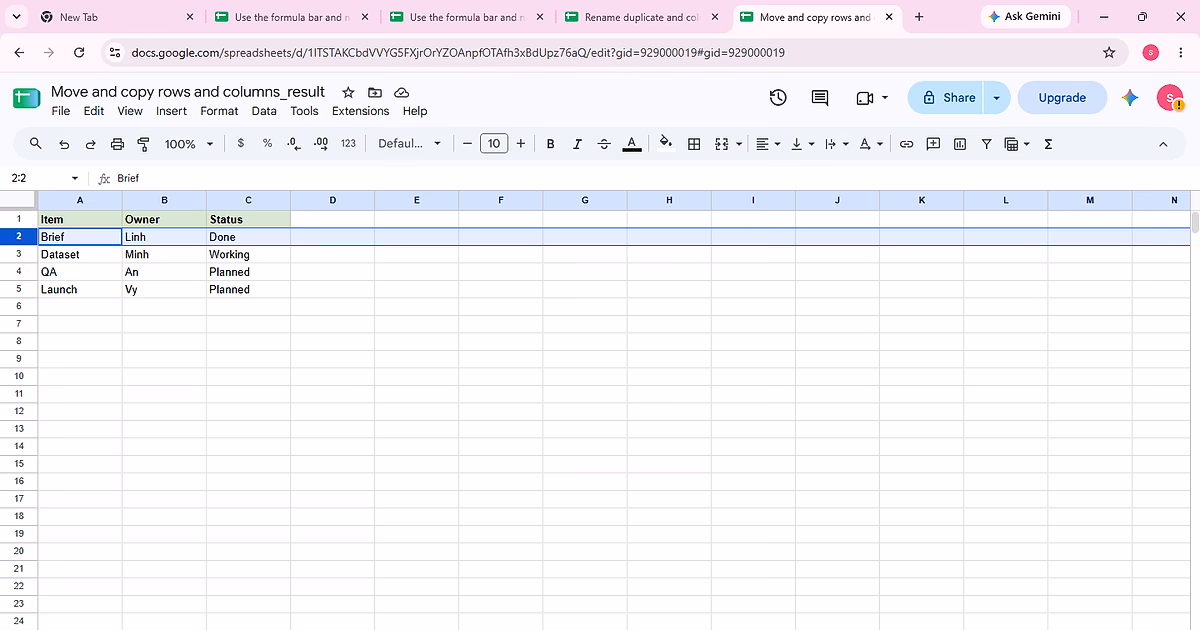
Task: Open the zoom level dropdown
Action: pos(189,144)
